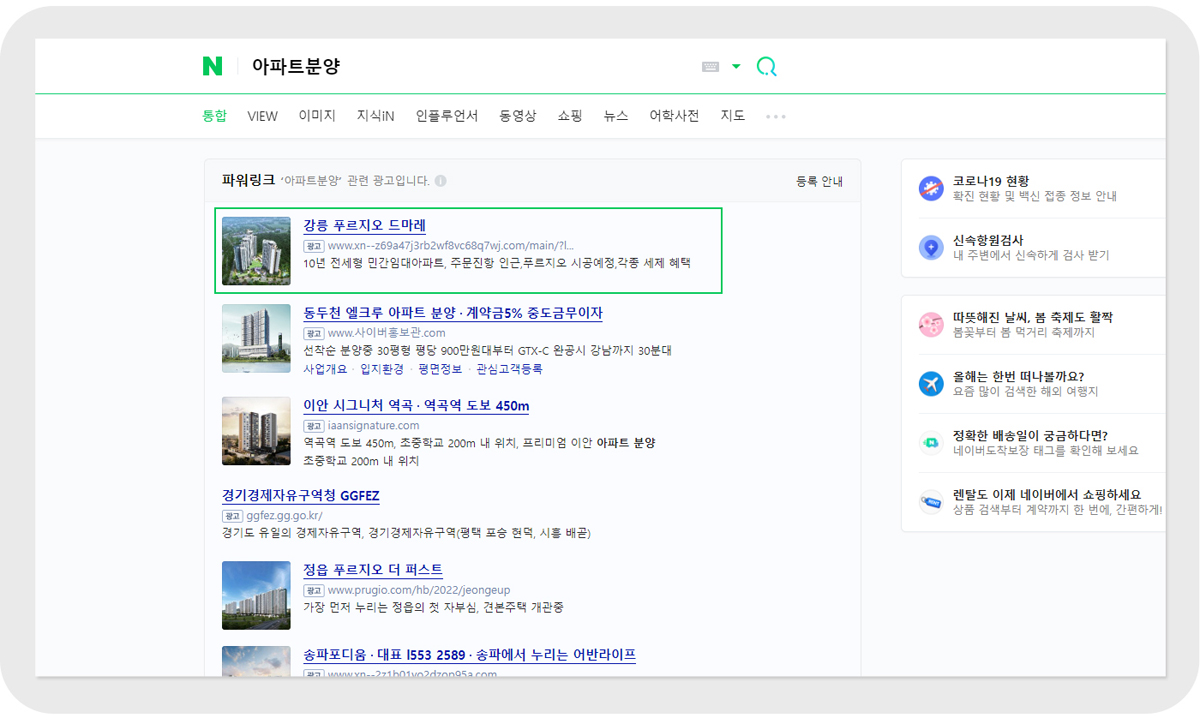Image resolution: width=1200 pixels, height=724 pixels.
Task: Click the green search magnifier icon
Action: 766,67
